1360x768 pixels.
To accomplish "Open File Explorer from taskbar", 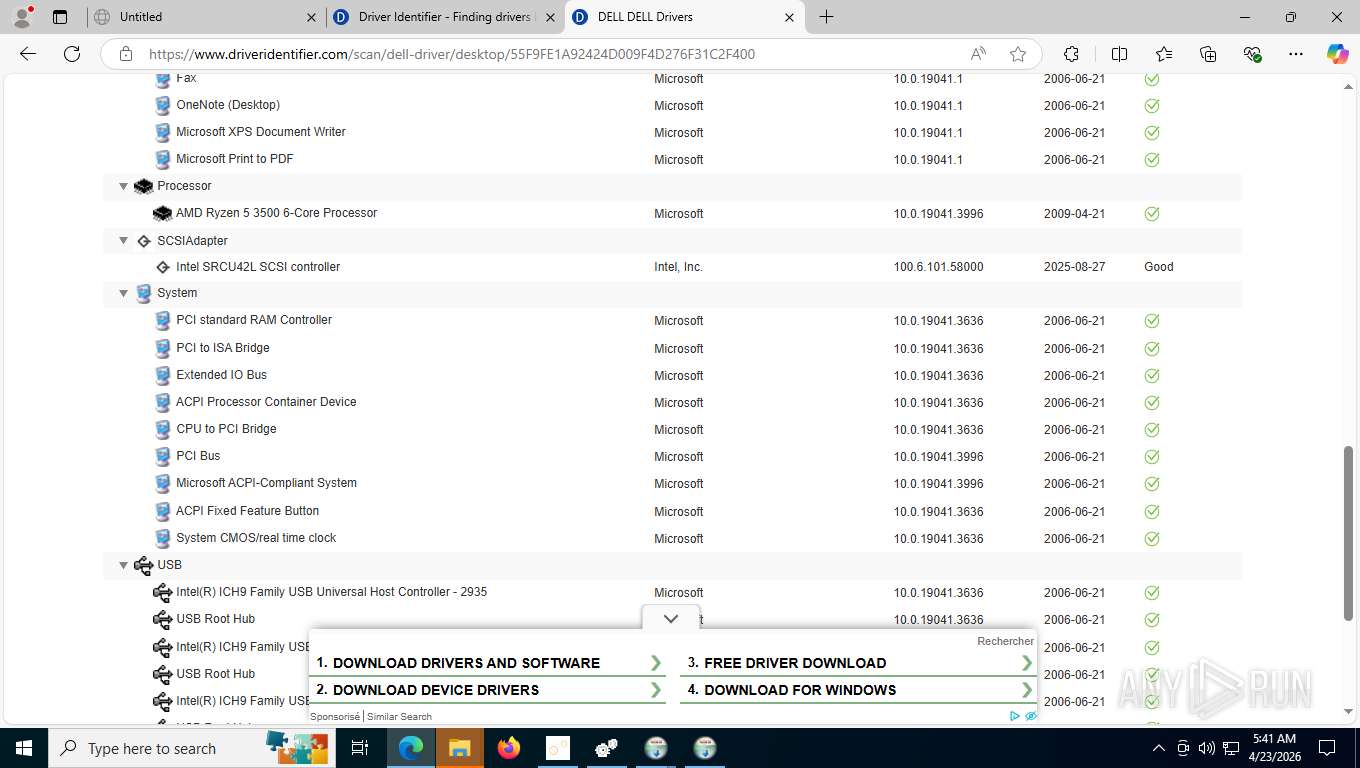I will click(x=459, y=748).
